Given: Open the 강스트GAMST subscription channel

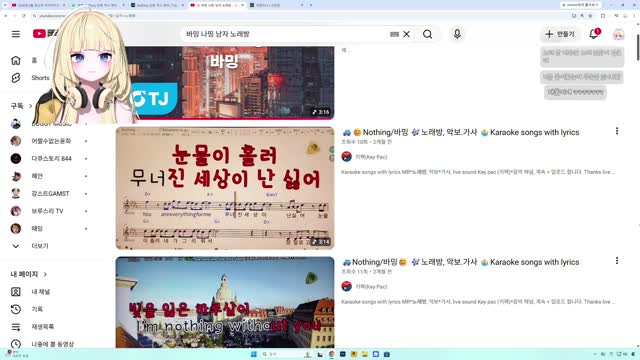Looking at the screenshot, I should (x=49, y=193).
